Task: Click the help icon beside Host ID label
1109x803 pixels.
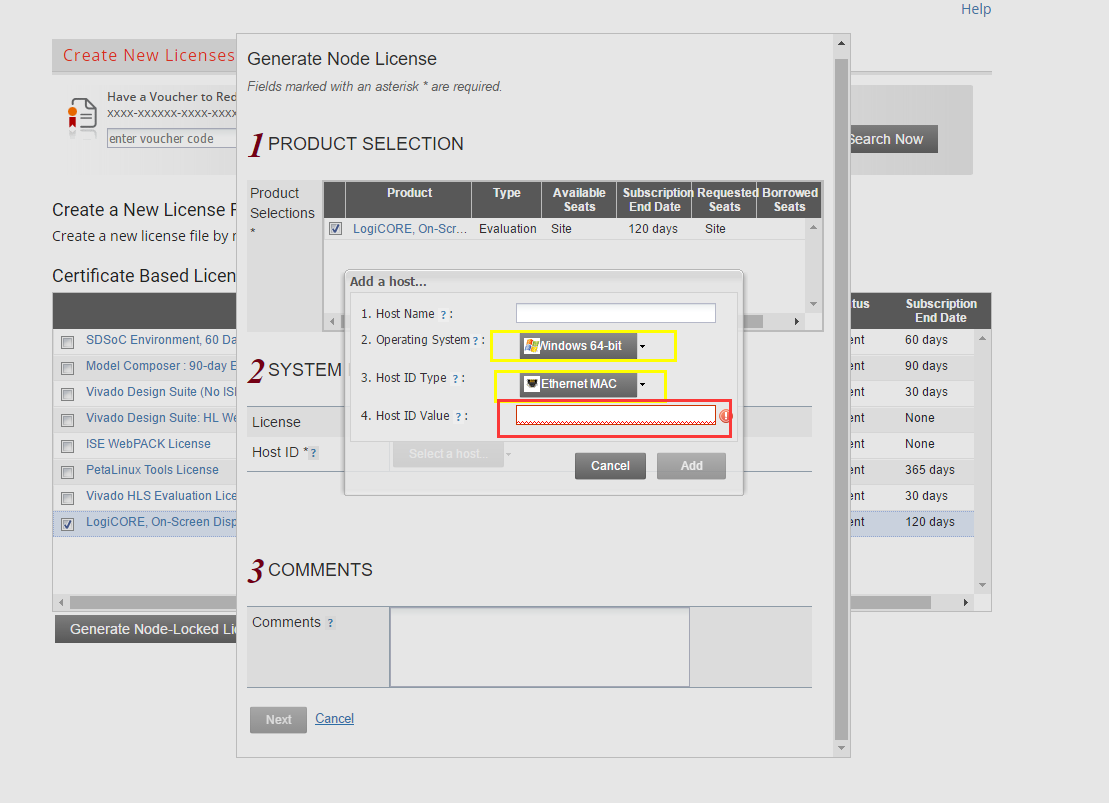Action: pos(314,452)
